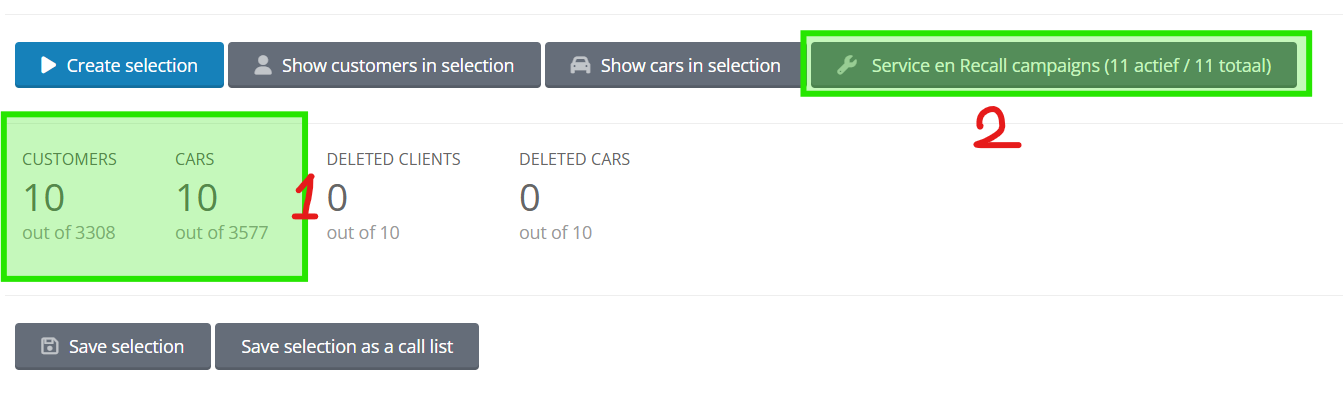This screenshot has width=1343, height=399.
Task: Select the DELETED CARS label
Action: point(575,159)
